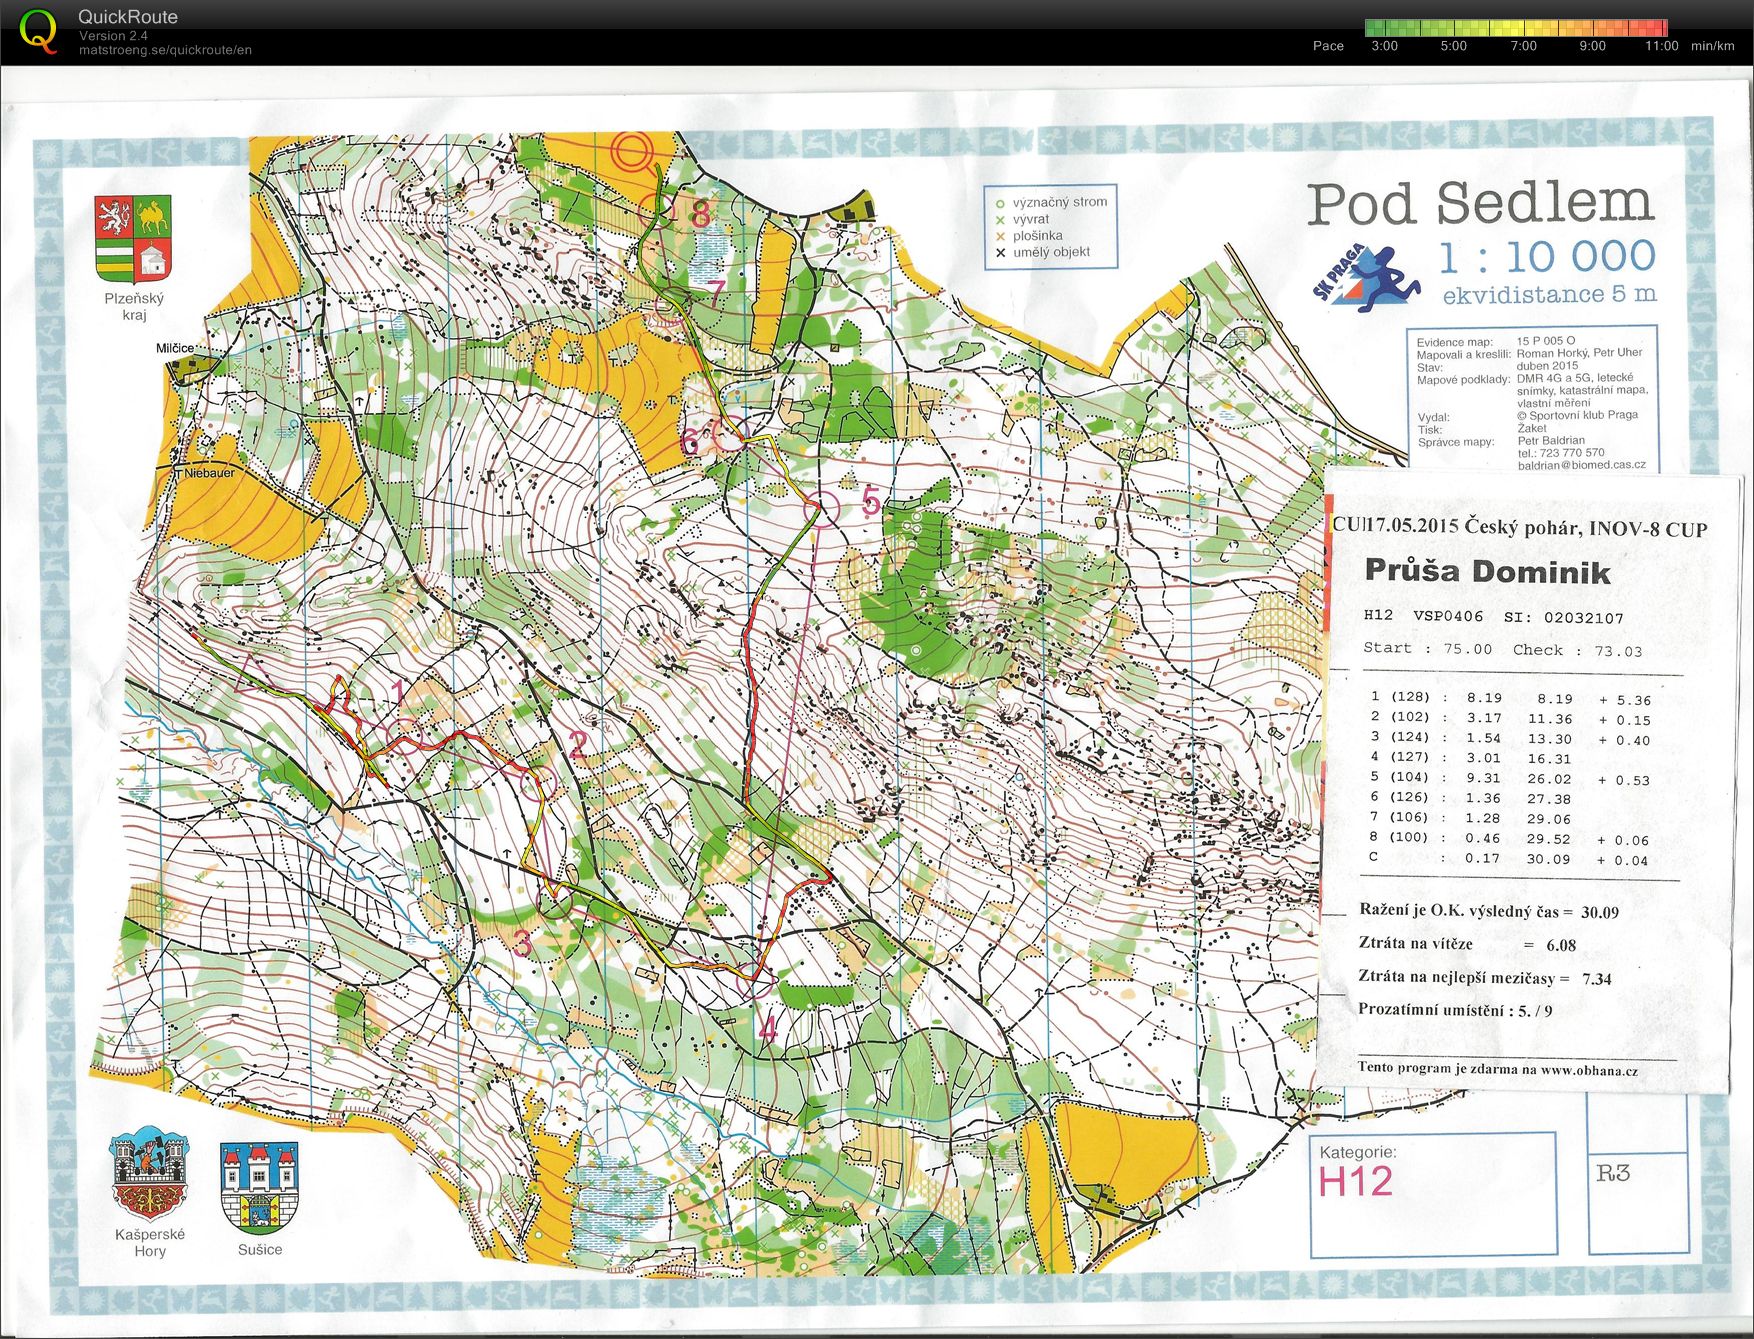Click control circle number 6
The image size is (1754, 1339).
pos(732,432)
